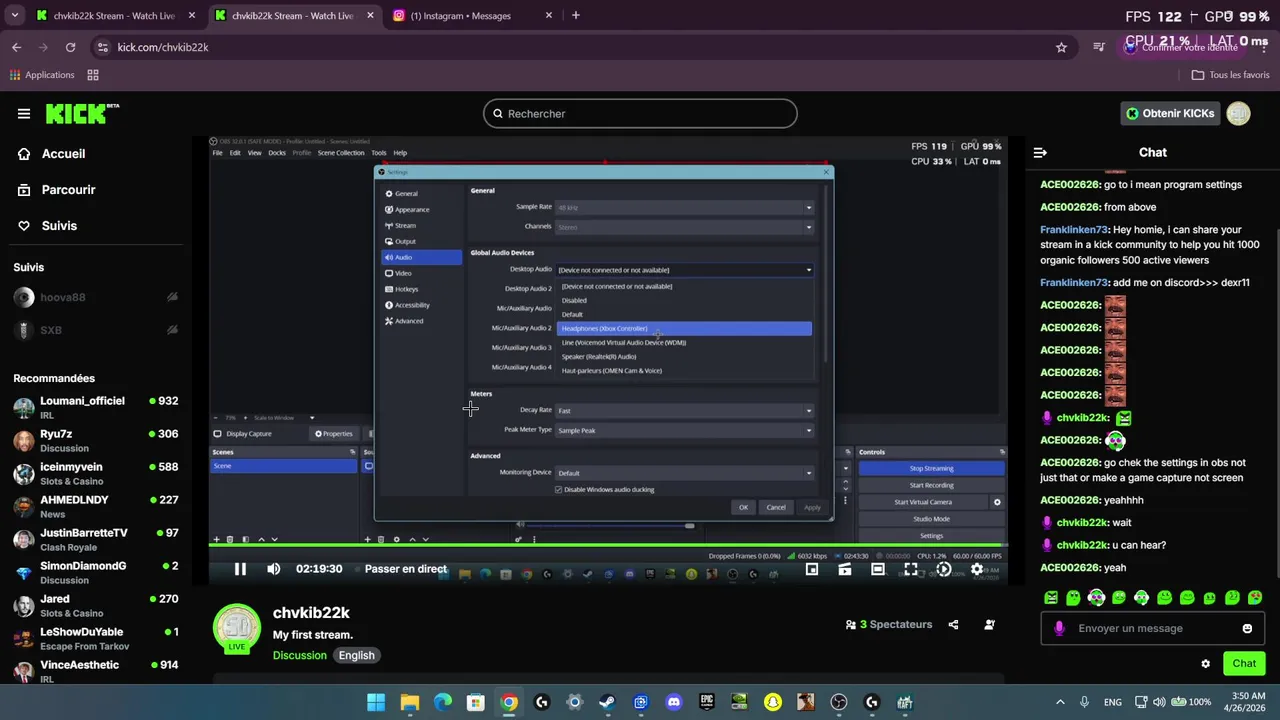Click the clip creation icon in player
Viewport: 1280px width, 720px height.
point(845,569)
